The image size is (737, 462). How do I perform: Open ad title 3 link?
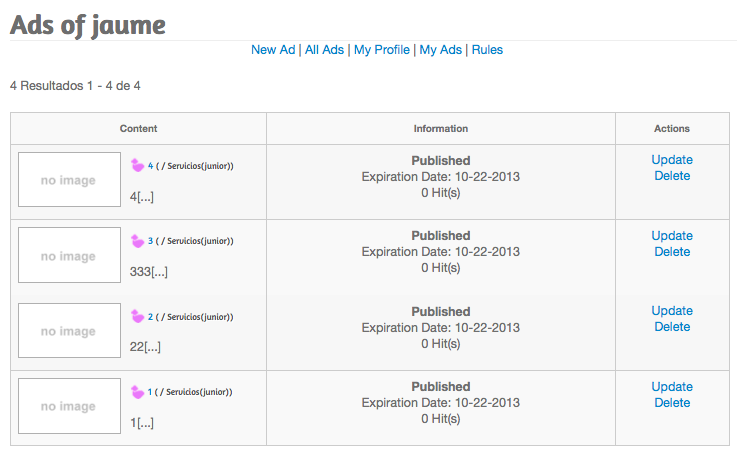pyautogui.click(x=150, y=241)
